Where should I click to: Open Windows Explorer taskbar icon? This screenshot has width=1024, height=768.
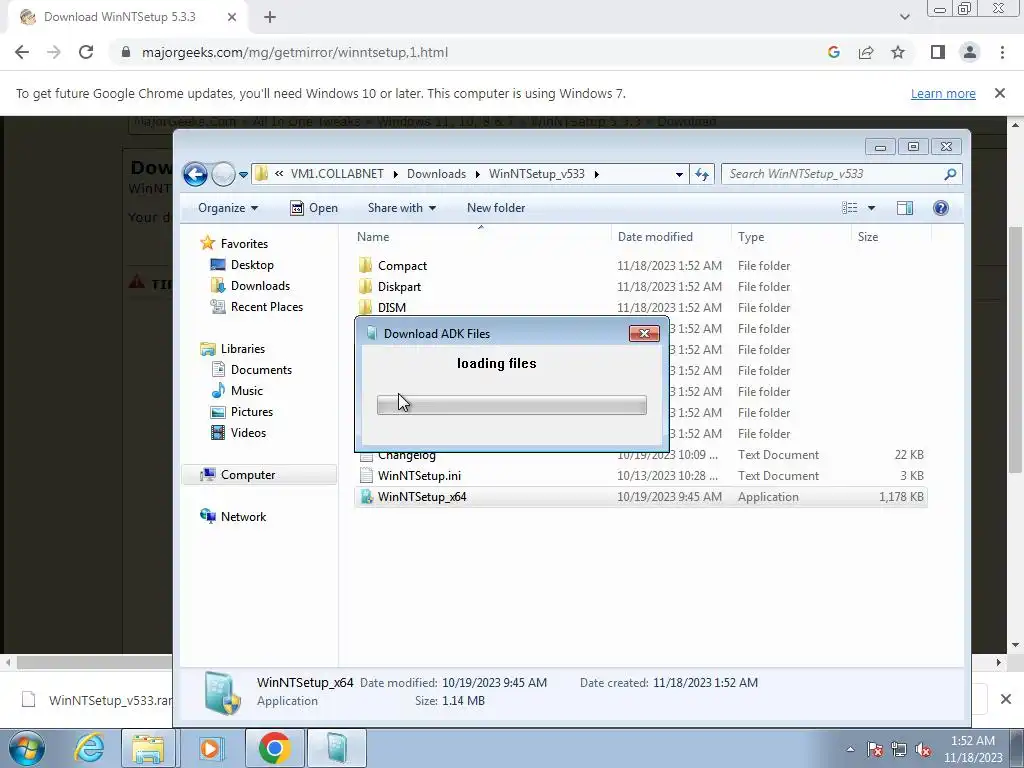click(148, 748)
